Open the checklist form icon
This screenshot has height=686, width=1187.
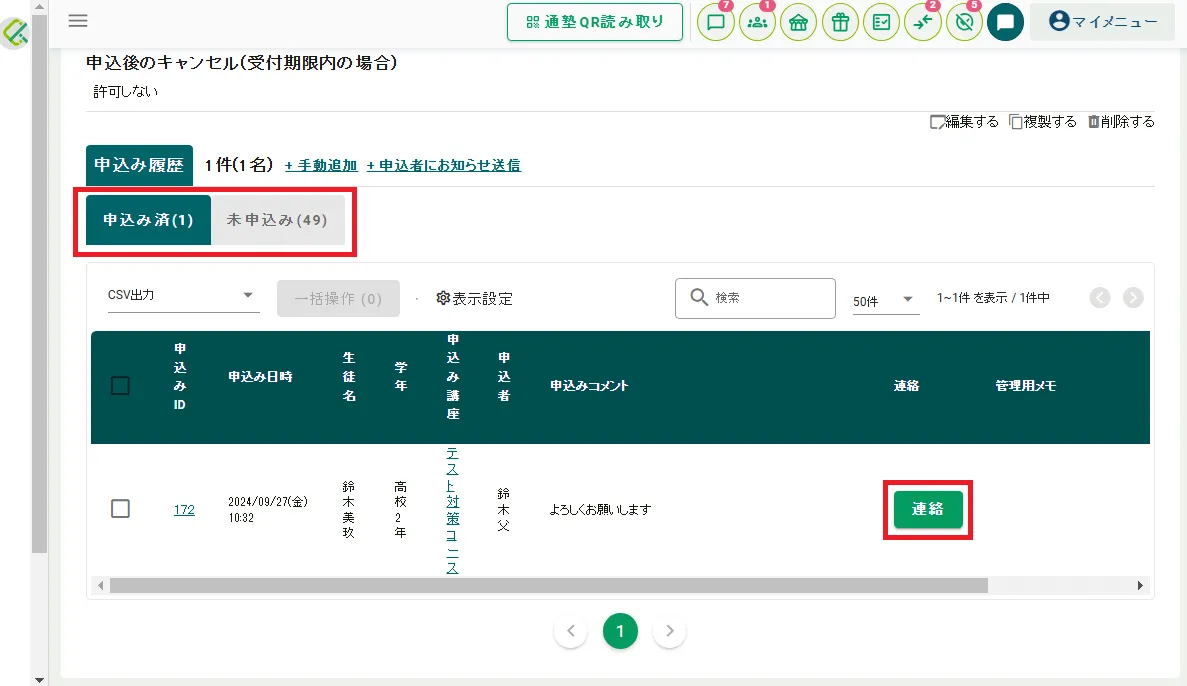point(881,22)
